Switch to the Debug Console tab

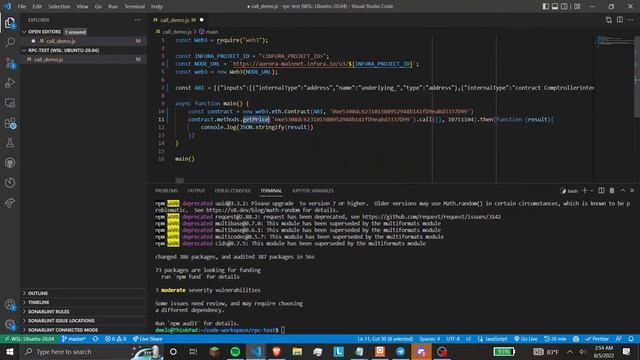tap(232, 191)
